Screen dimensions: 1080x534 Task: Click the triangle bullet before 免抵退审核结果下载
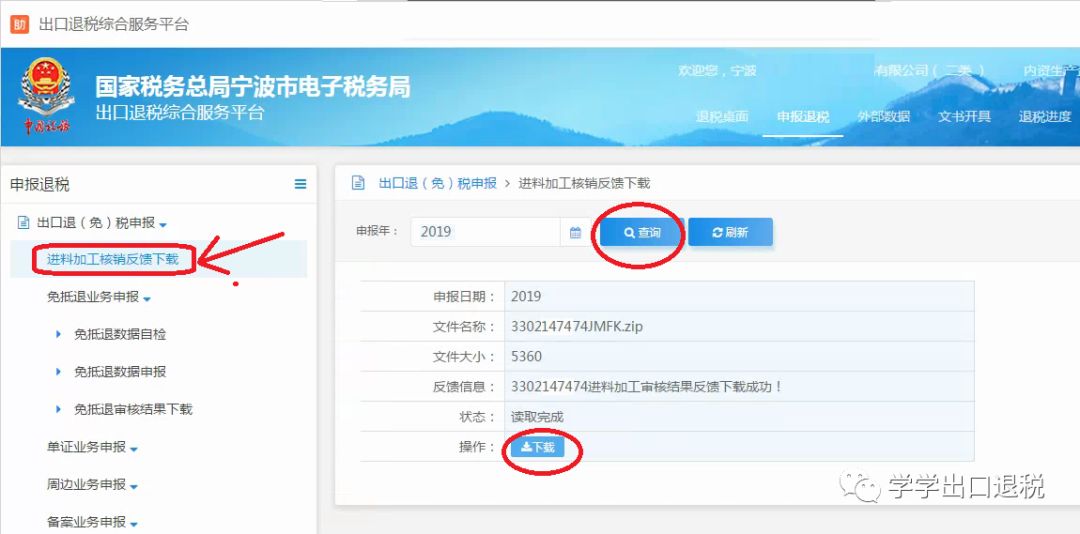tap(59, 409)
